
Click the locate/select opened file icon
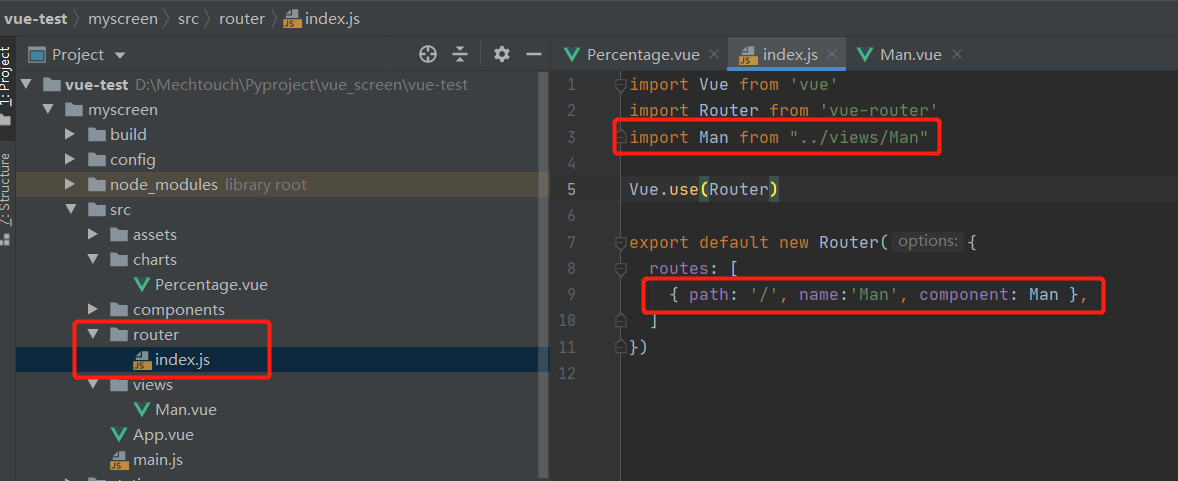(428, 54)
